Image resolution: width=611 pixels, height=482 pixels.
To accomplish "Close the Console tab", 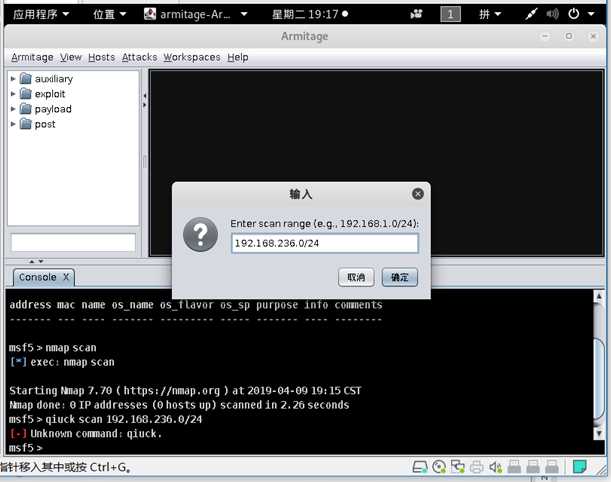I will click(66, 277).
